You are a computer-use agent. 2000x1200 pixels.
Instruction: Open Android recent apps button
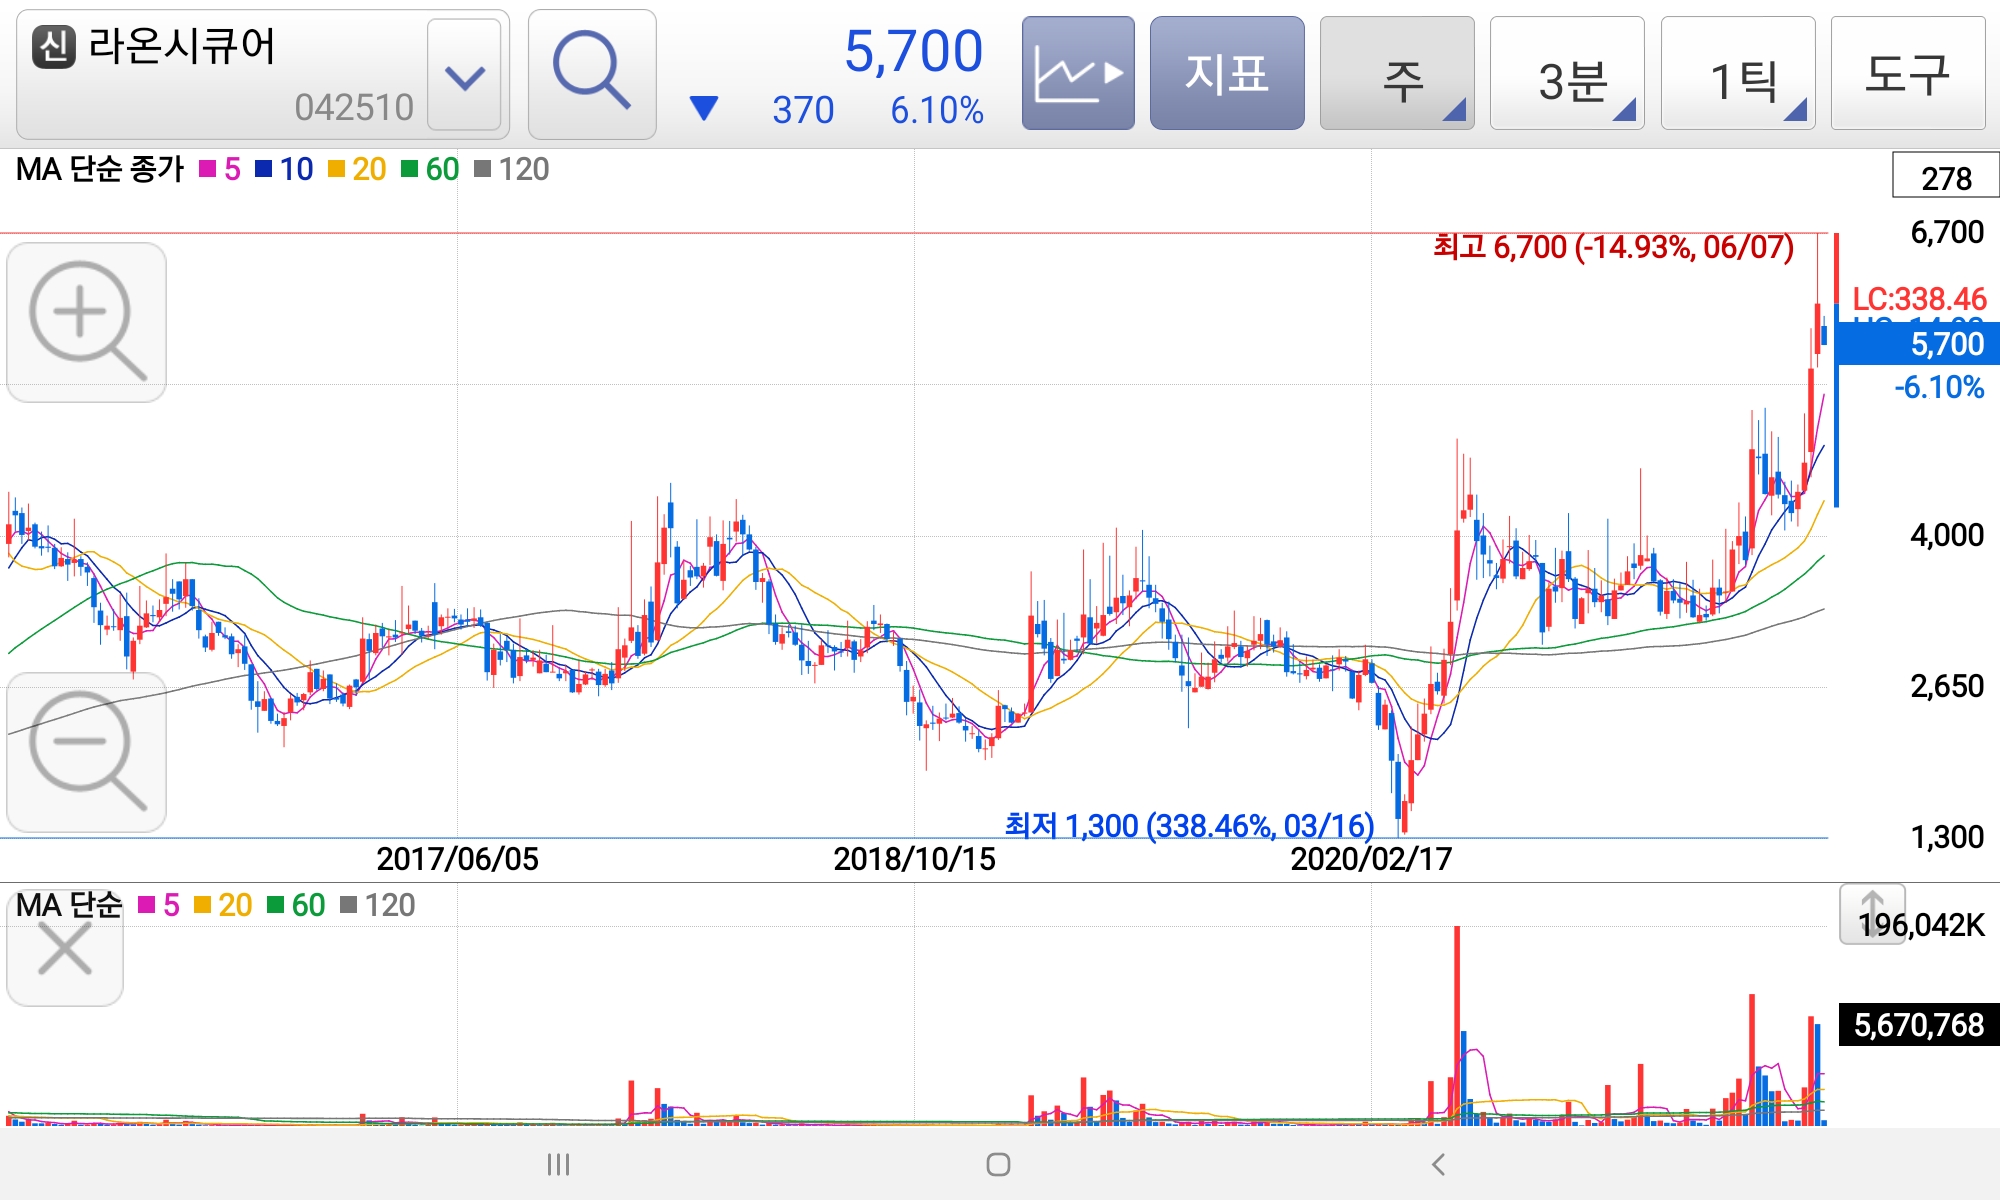[x=558, y=1164]
